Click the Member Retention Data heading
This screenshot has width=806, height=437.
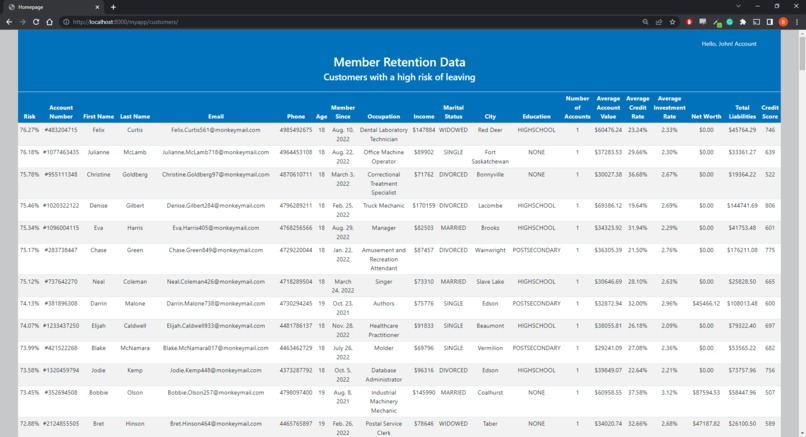coord(399,62)
